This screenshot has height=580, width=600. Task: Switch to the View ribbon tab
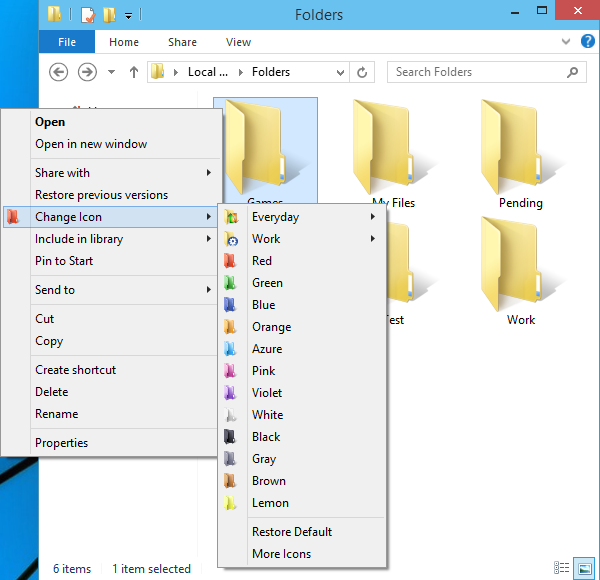coord(238,42)
